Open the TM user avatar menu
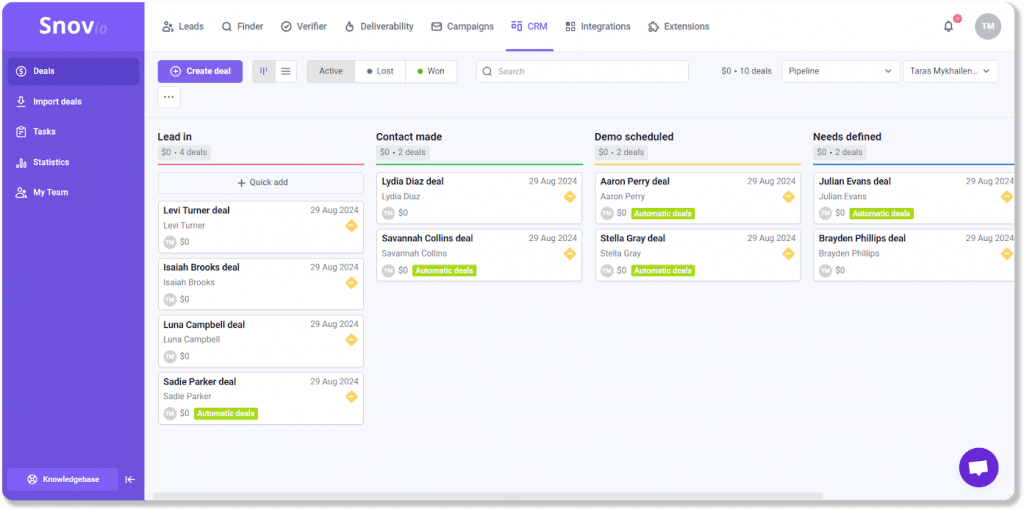Image resolution: width=1024 pixels, height=510 pixels. tap(987, 27)
